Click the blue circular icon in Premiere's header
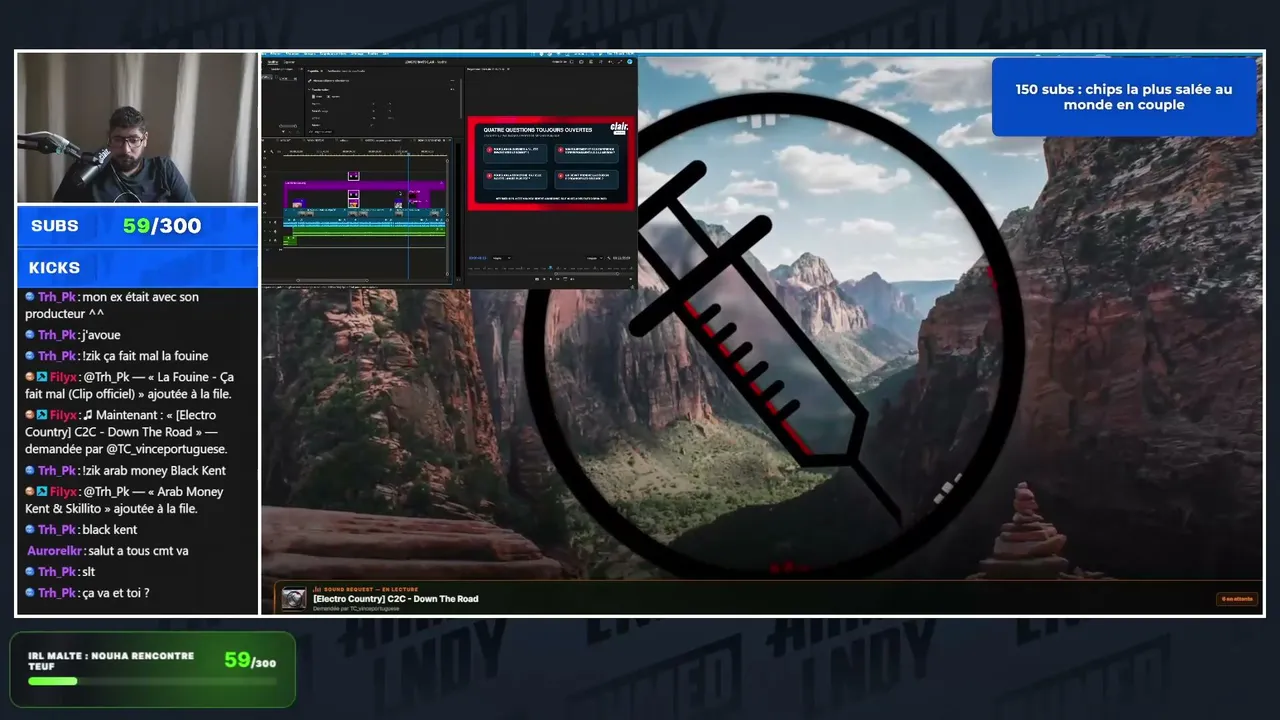Viewport: 1280px width, 720px height. tap(631, 62)
